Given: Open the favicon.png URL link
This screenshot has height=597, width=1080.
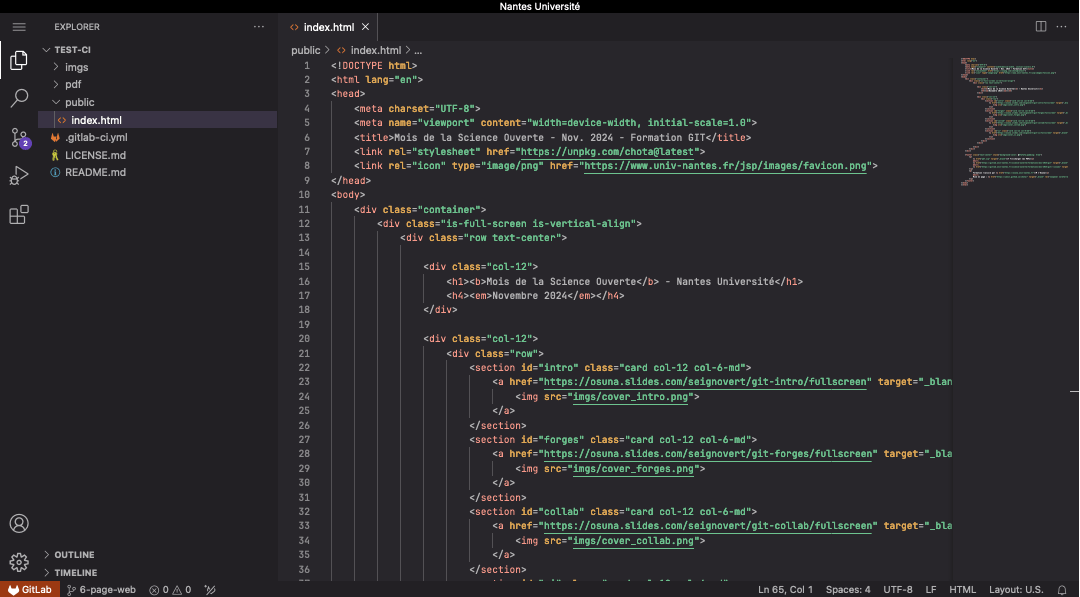Looking at the screenshot, I should click(x=725, y=166).
